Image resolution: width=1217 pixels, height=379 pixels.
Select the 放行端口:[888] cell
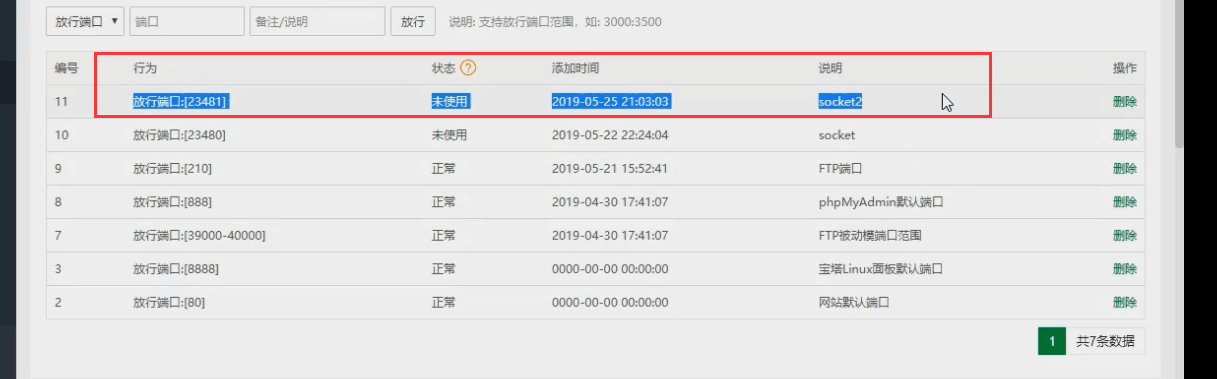point(172,201)
